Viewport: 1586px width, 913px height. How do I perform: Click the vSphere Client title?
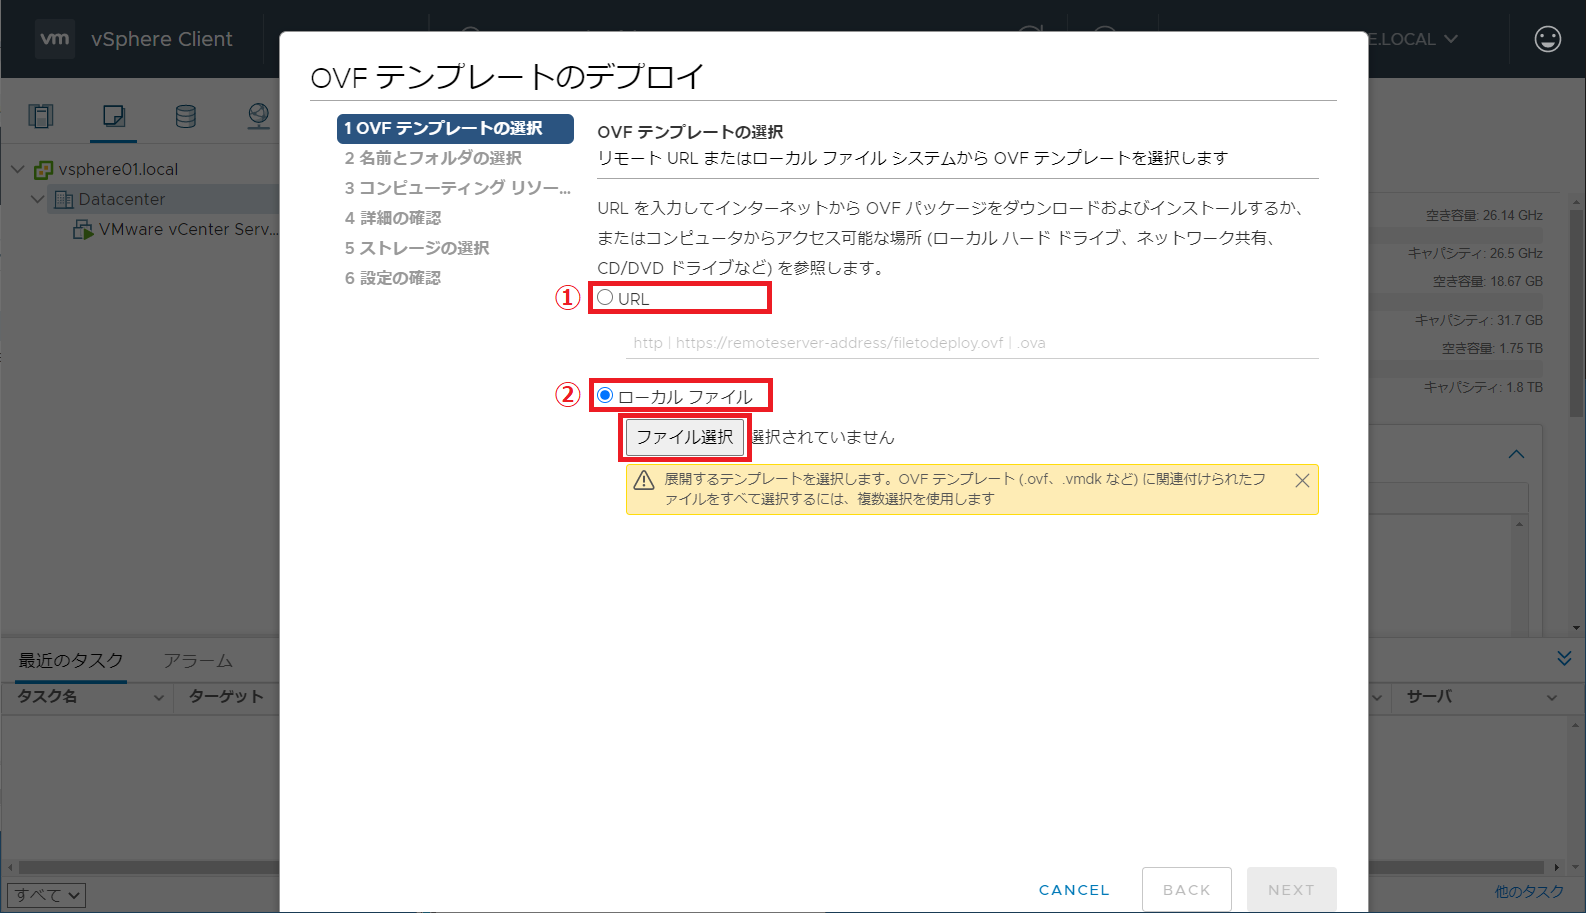(161, 39)
